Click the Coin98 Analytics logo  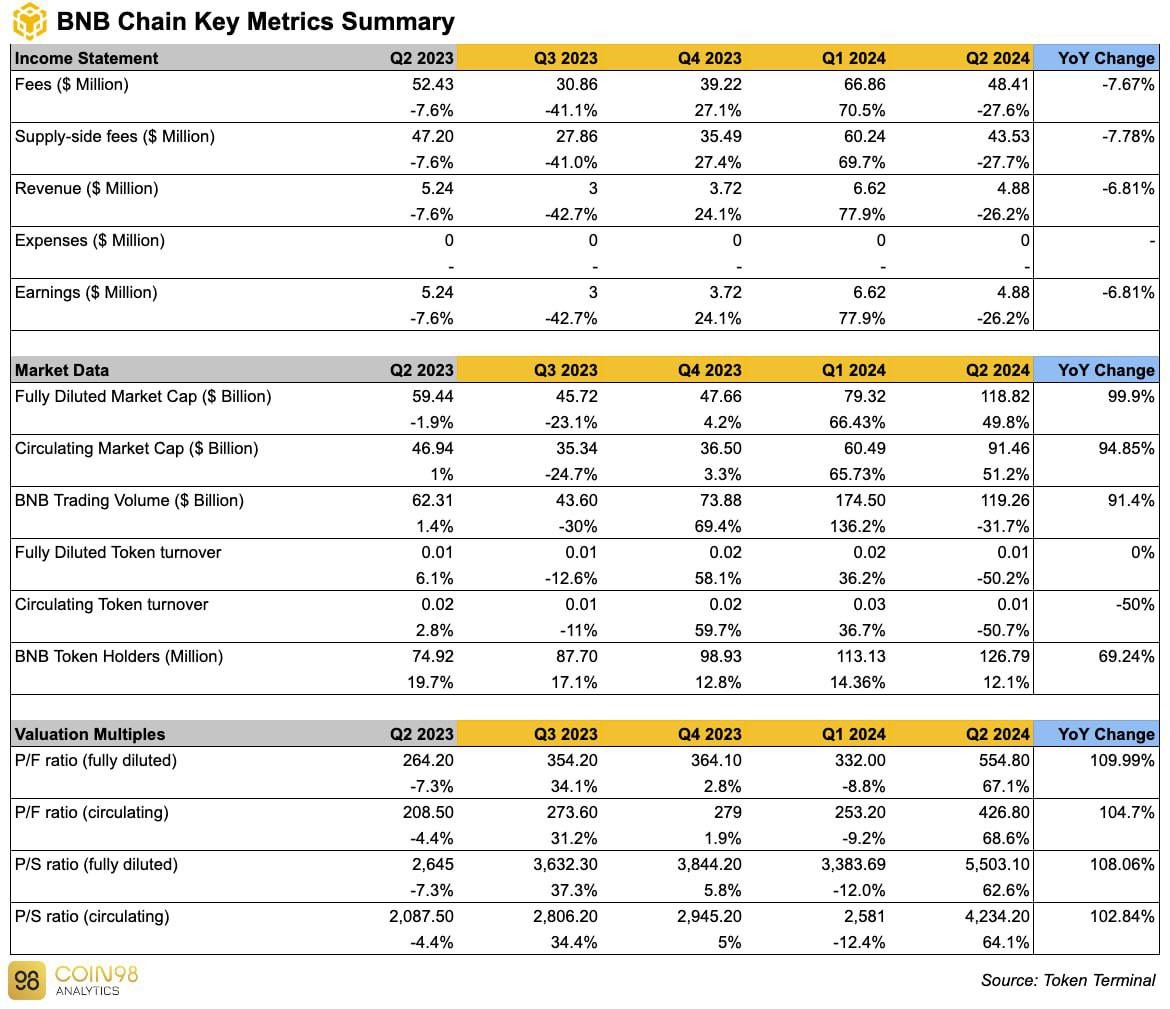click(x=72, y=980)
